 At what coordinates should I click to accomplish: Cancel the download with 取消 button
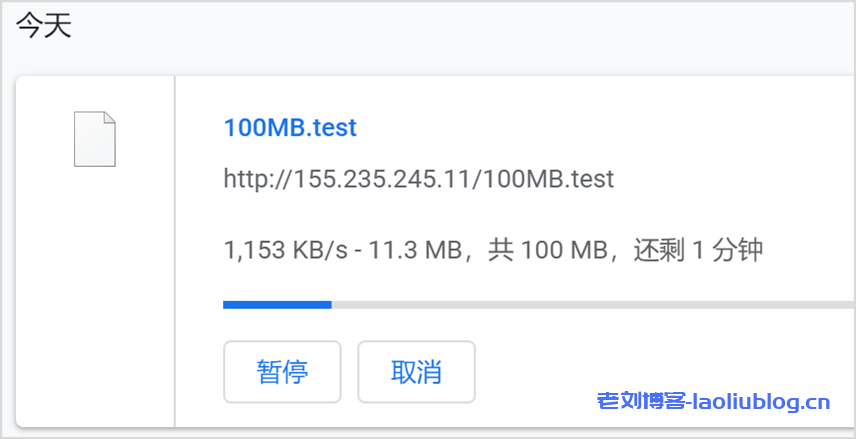416,372
